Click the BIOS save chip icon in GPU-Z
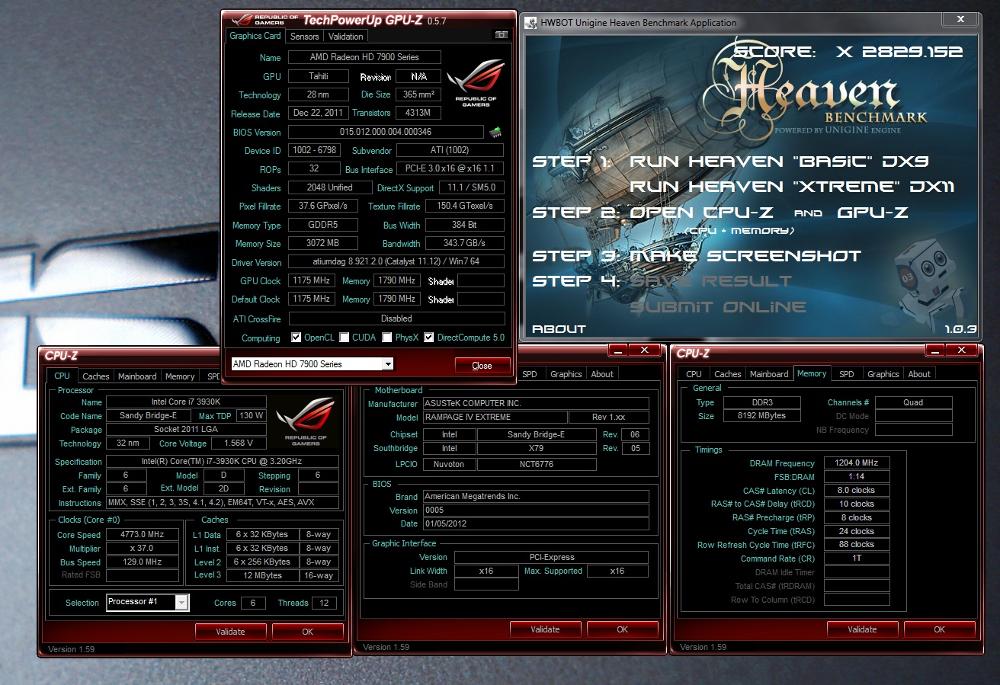 495,132
